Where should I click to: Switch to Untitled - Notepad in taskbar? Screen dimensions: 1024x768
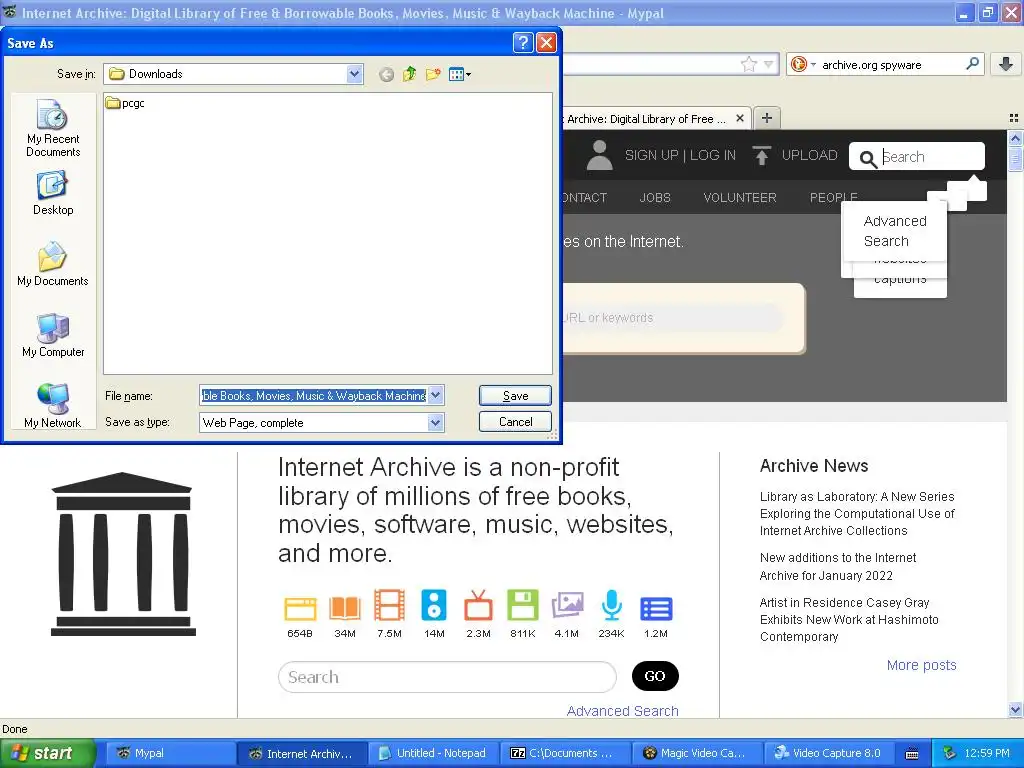point(433,753)
